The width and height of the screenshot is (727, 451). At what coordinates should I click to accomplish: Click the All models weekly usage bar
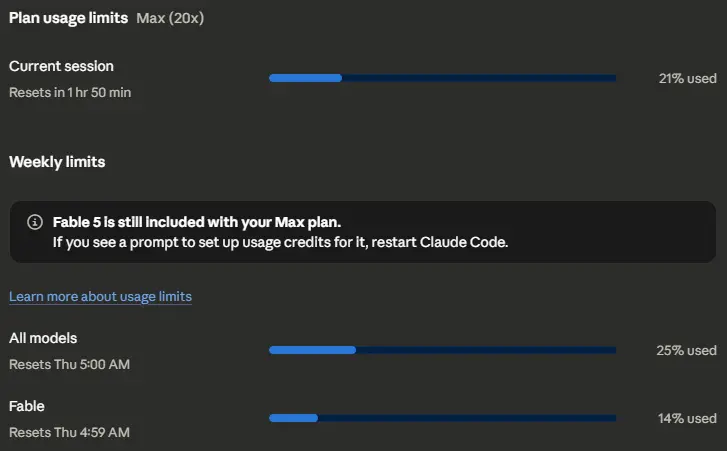point(442,350)
